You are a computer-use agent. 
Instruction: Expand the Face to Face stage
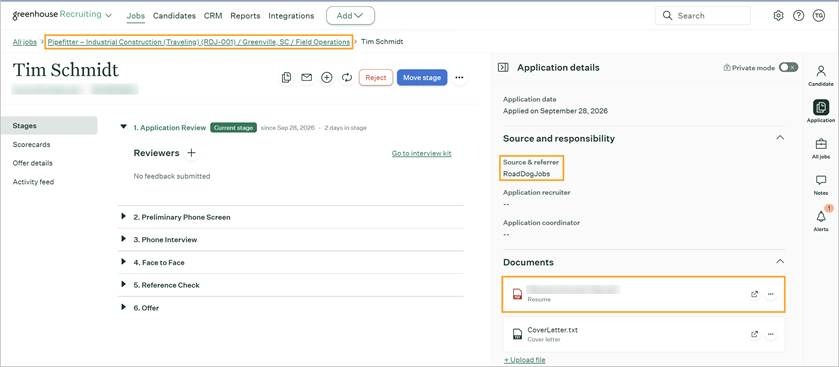point(124,262)
